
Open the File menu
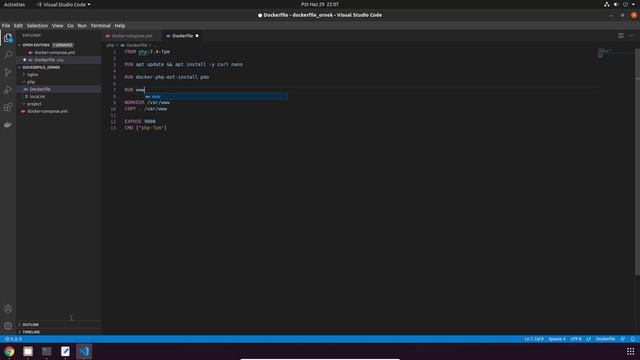click(6, 26)
